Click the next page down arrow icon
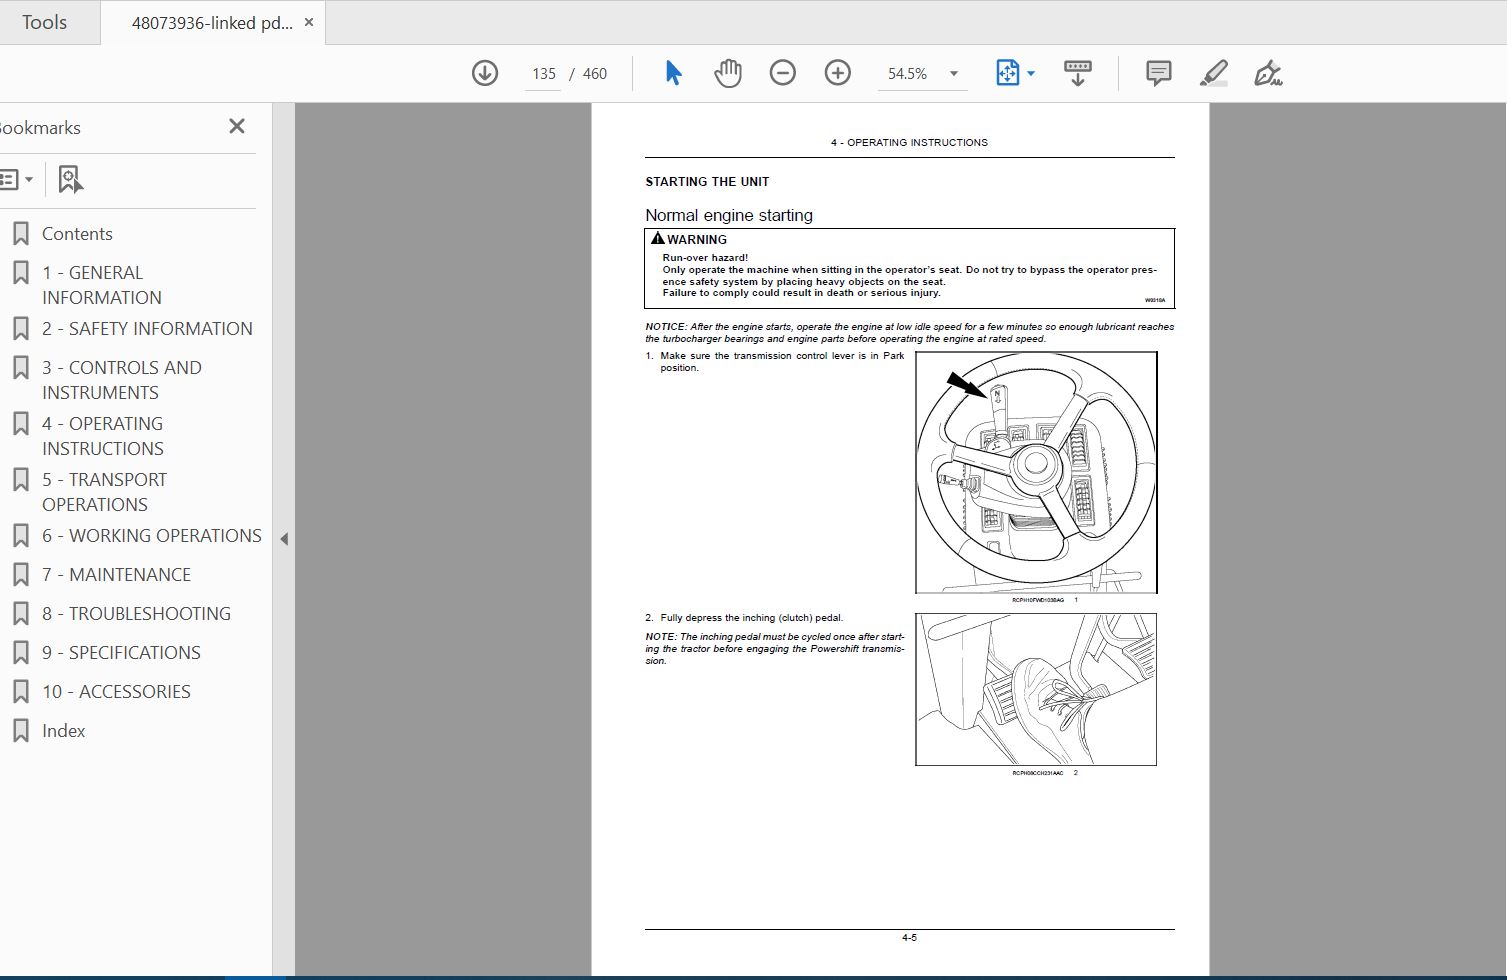Image resolution: width=1507 pixels, height=980 pixels. point(485,73)
